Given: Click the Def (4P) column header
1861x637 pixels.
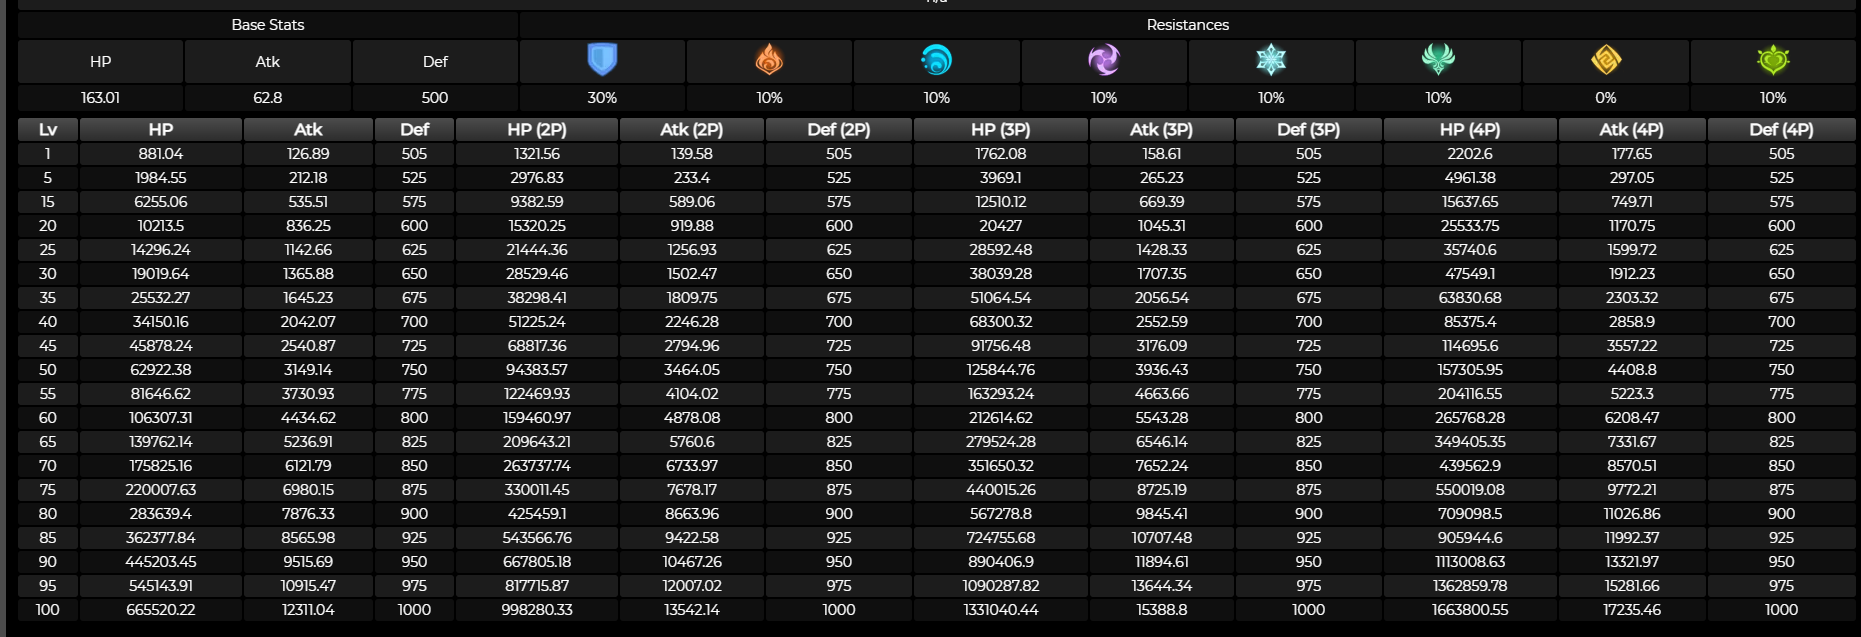Looking at the screenshot, I should [x=1781, y=130].
